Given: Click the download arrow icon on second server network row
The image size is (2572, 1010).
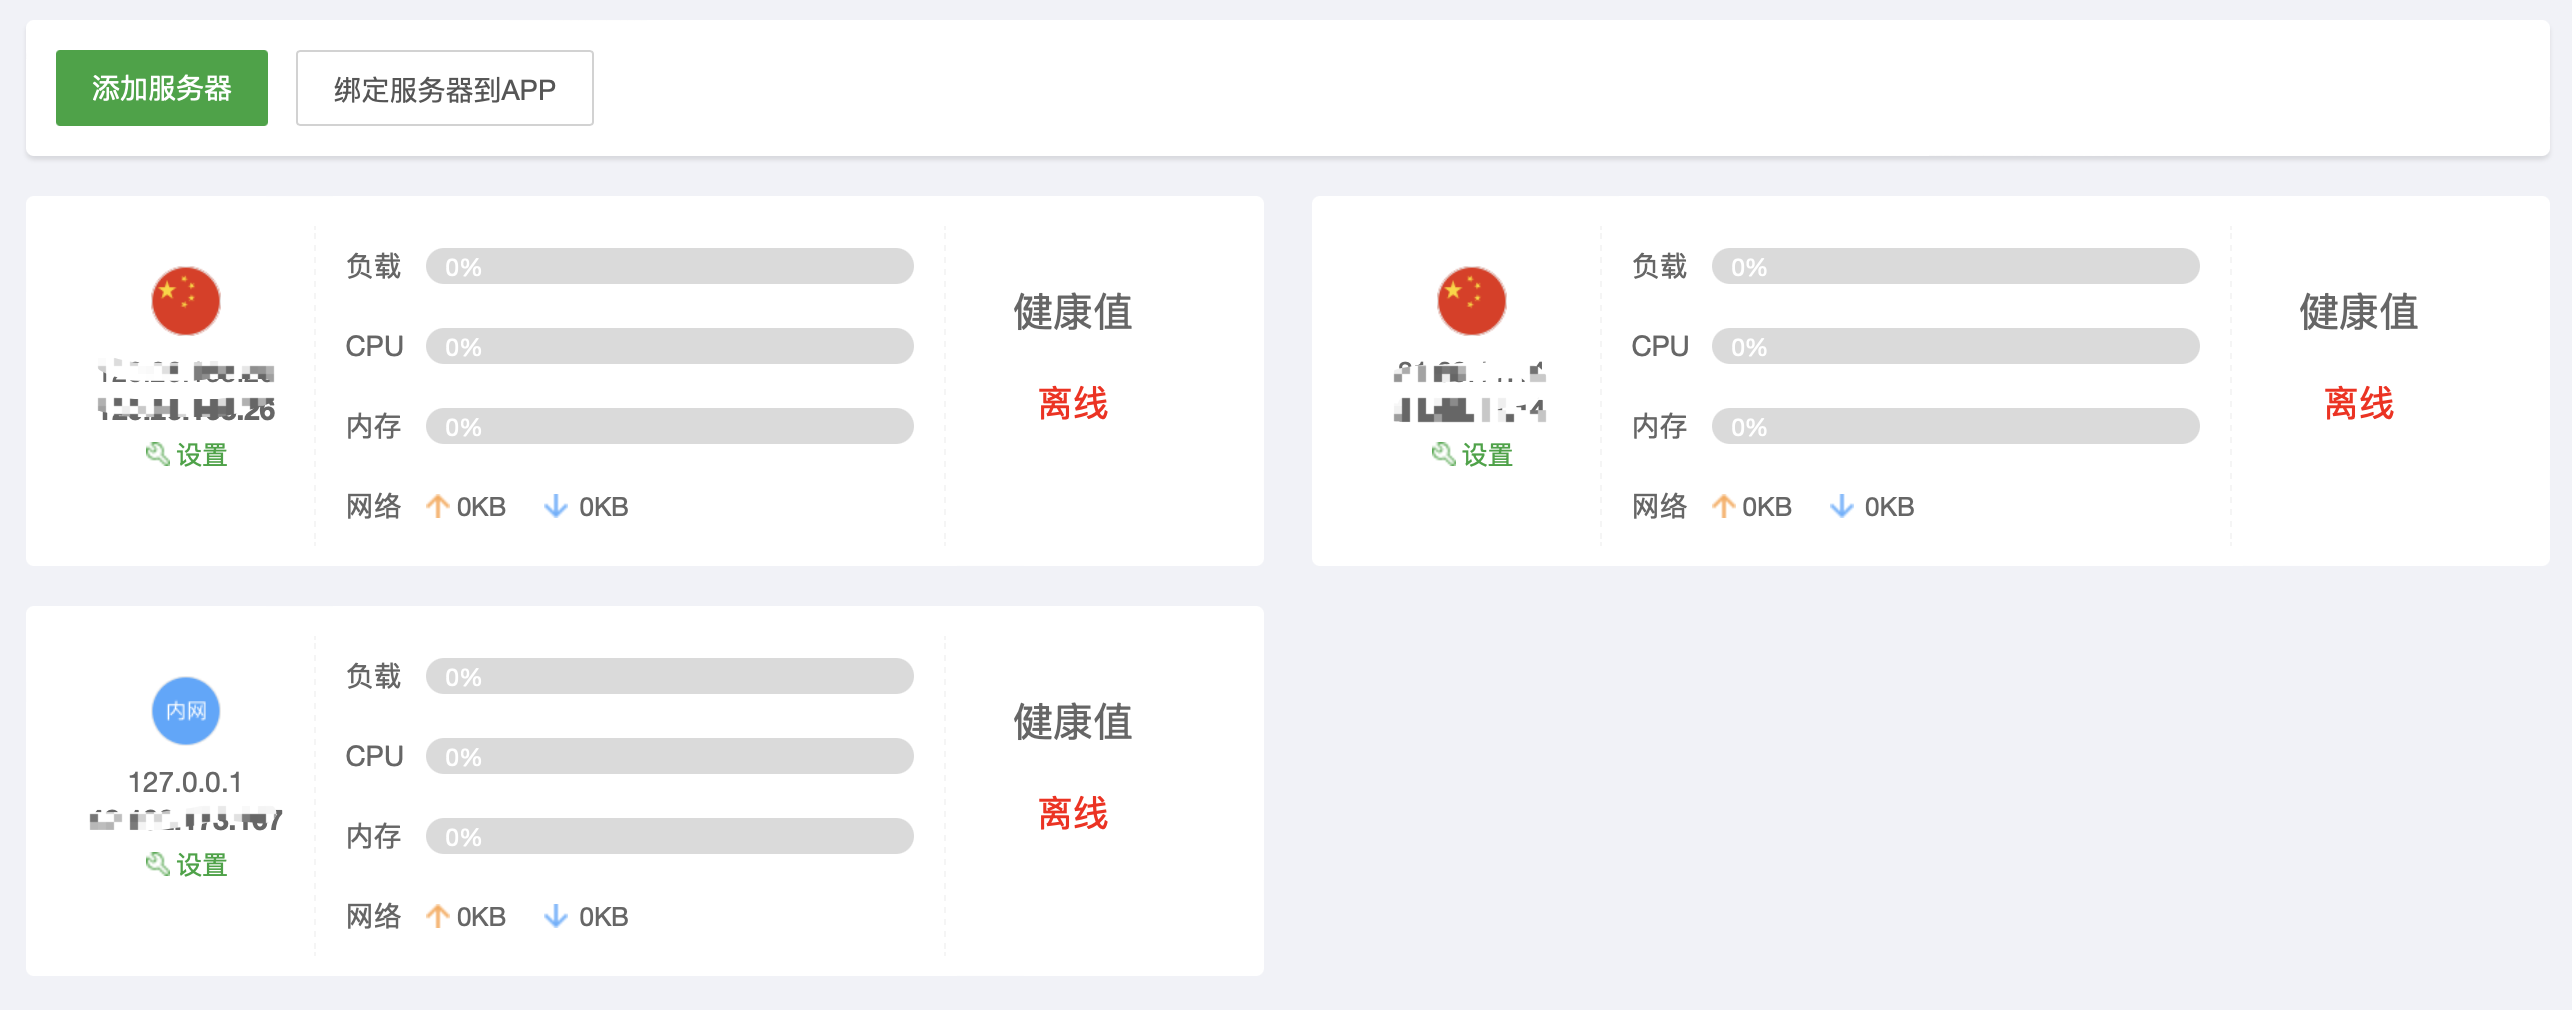Looking at the screenshot, I should 1842,507.
